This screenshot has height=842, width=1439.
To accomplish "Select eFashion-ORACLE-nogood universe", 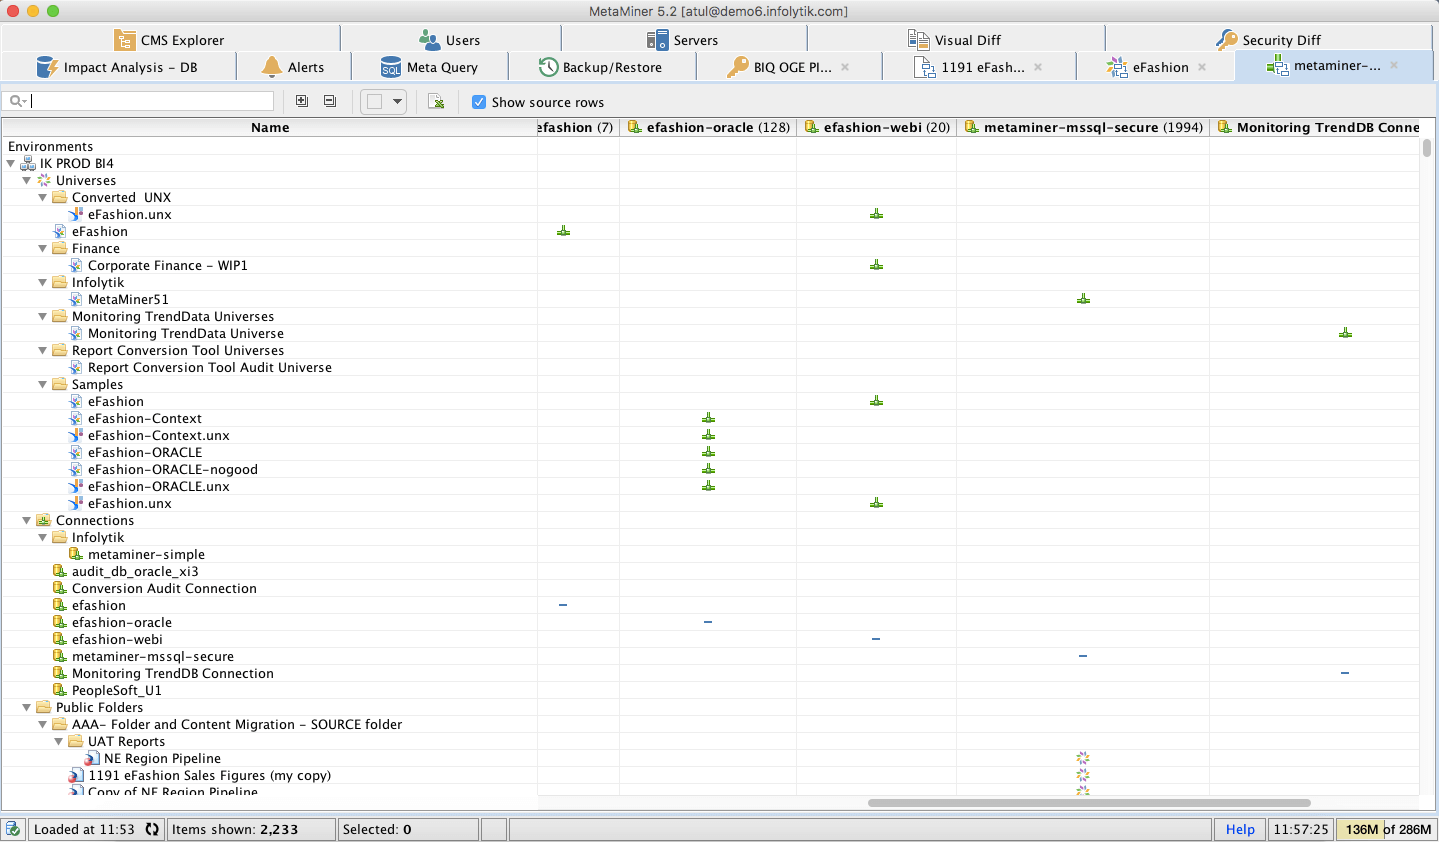I will 172,469.
